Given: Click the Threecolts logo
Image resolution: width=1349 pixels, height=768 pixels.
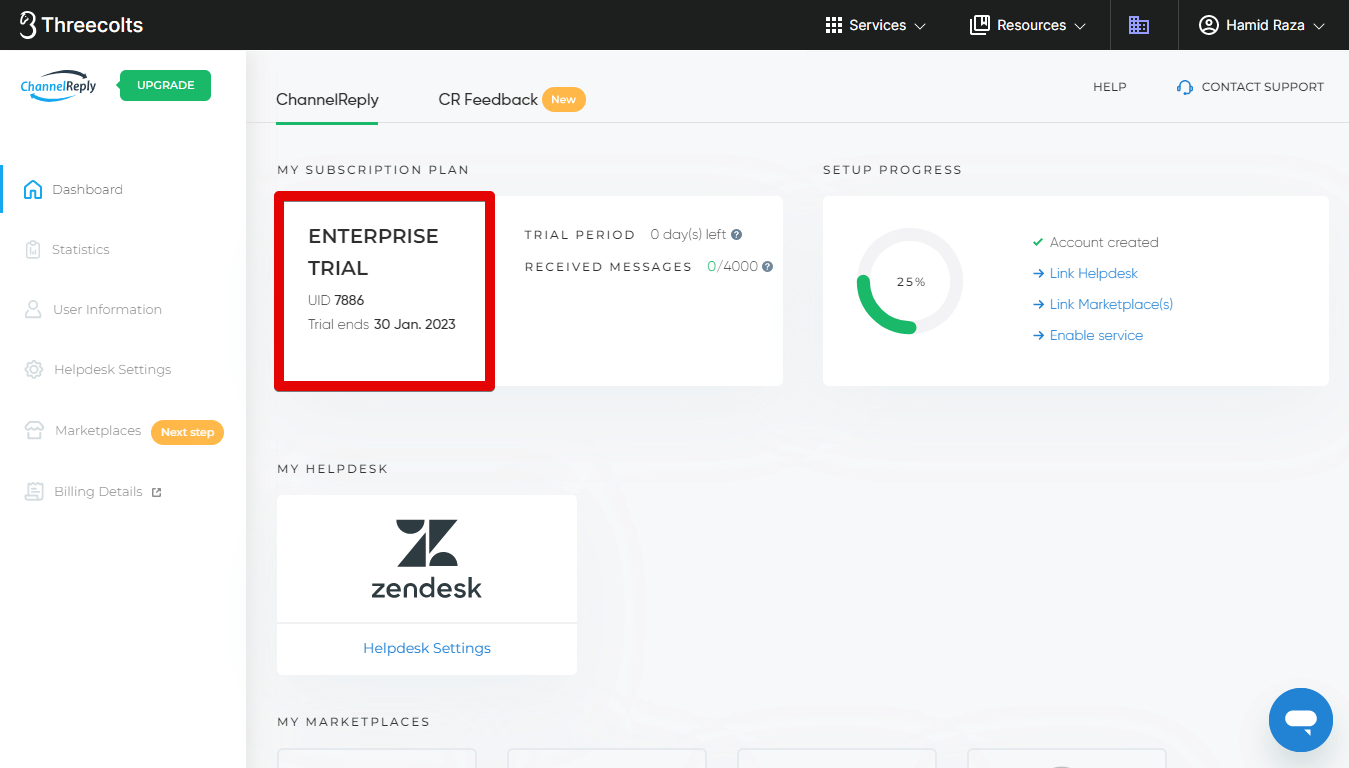Looking at the screenshot, I should [81, 25].
